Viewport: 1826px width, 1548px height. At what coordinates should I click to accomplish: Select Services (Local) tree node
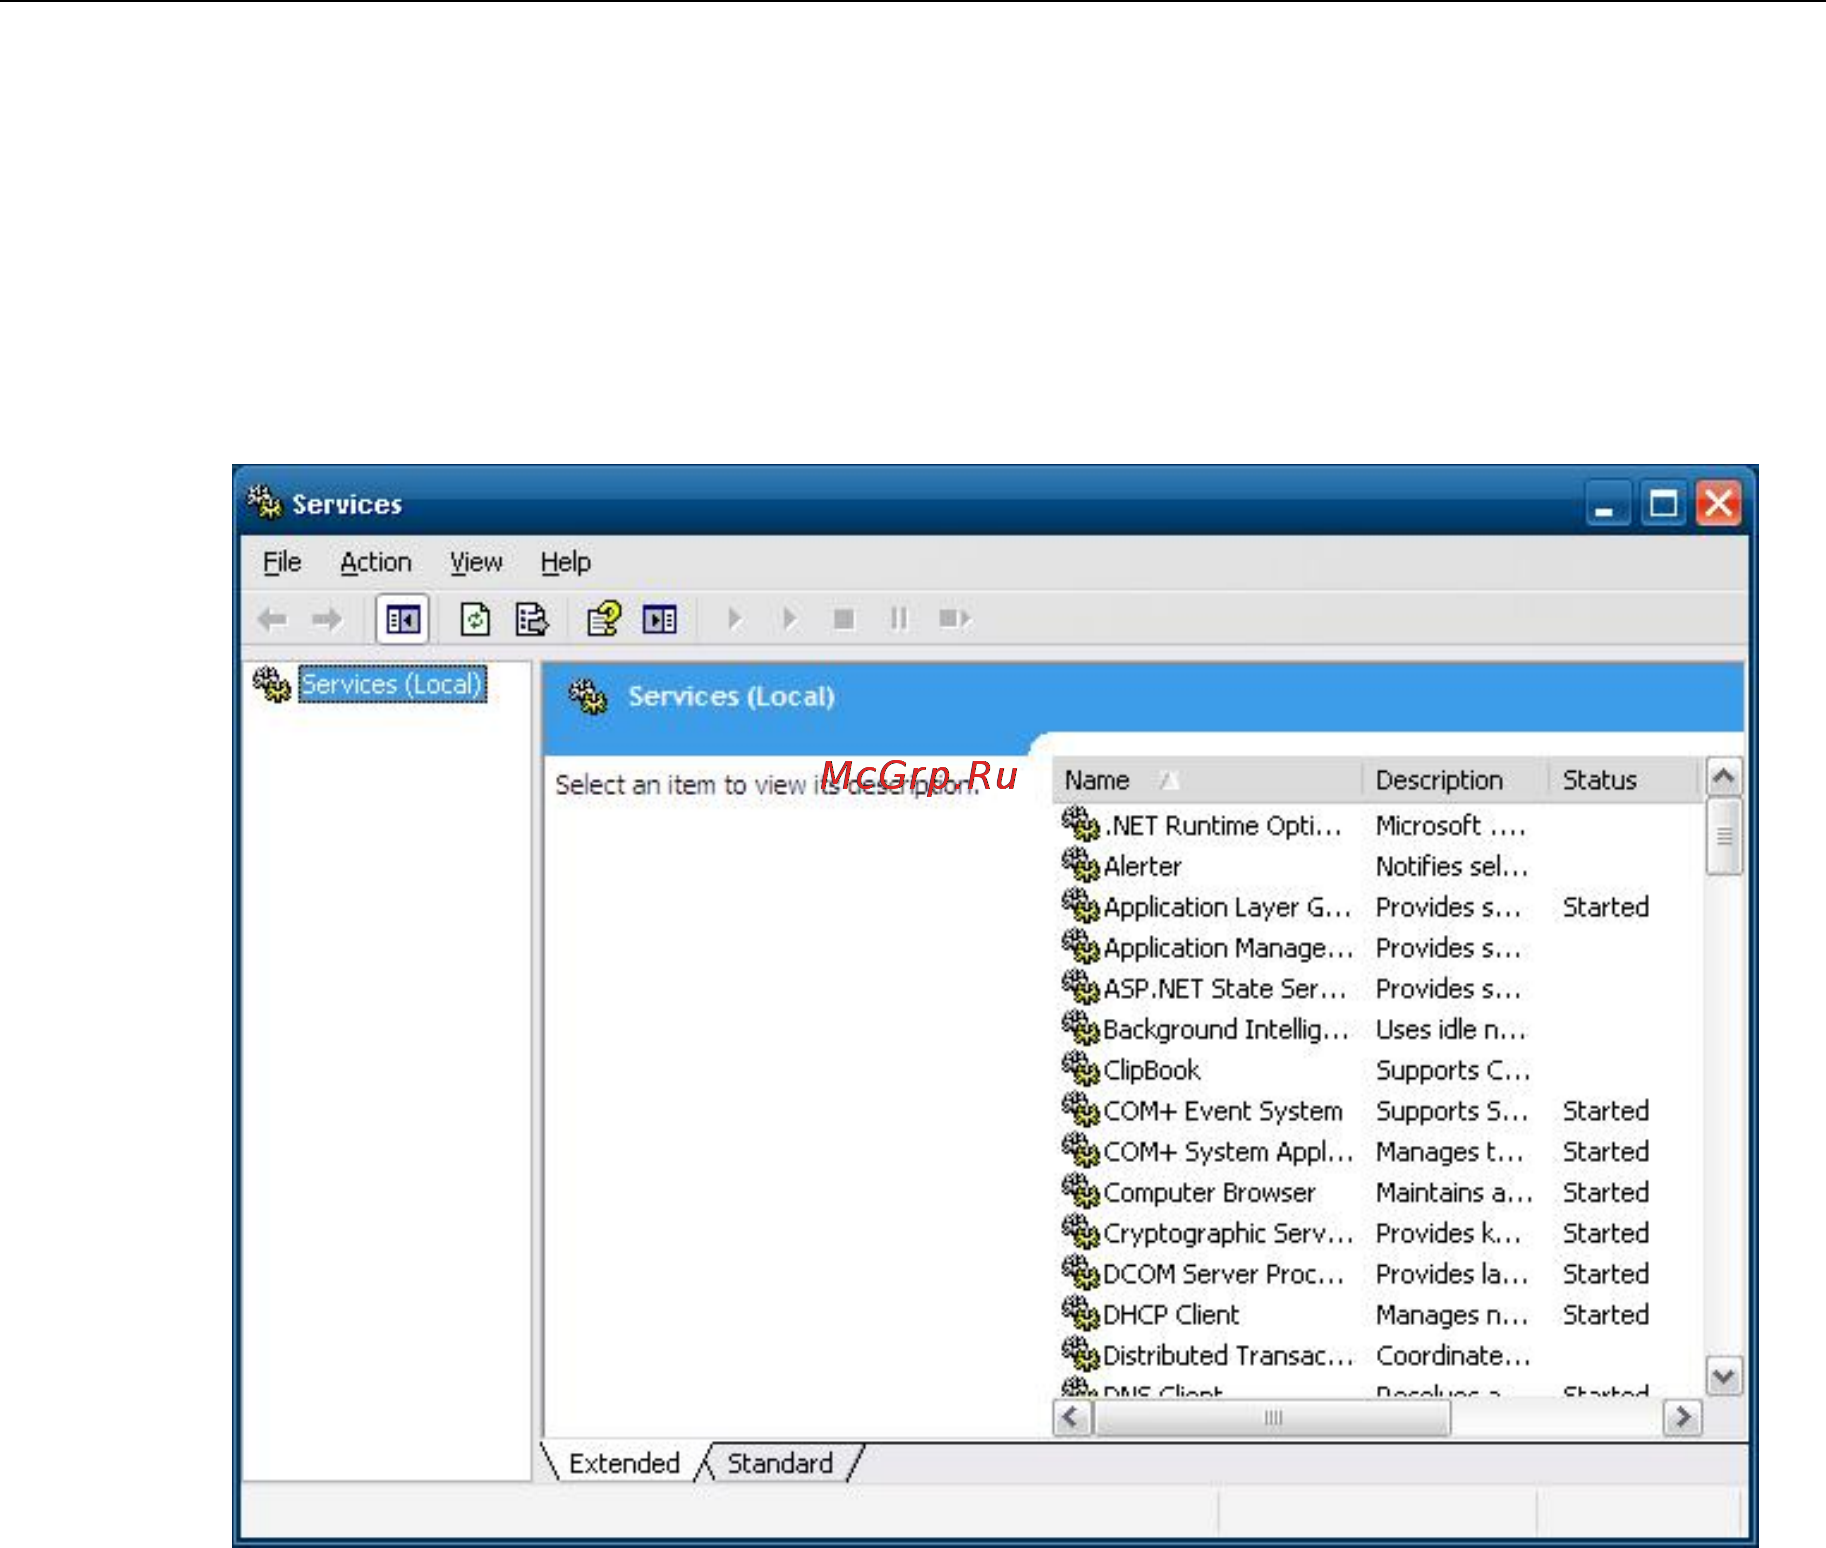click(x=392, y=684)
